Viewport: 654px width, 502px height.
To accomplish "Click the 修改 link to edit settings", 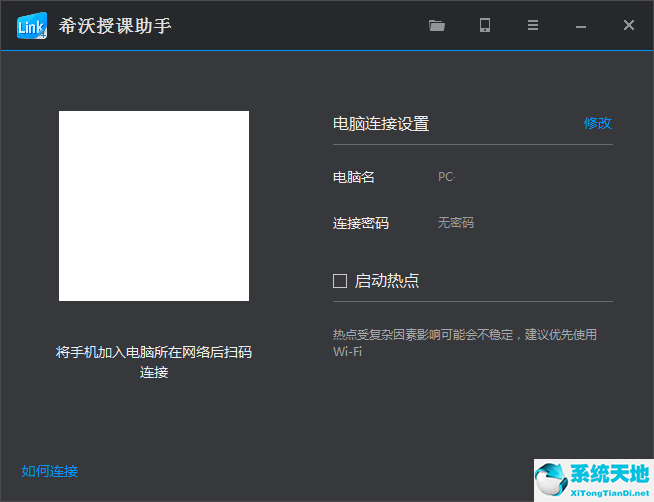I will (x=598, y=123).
